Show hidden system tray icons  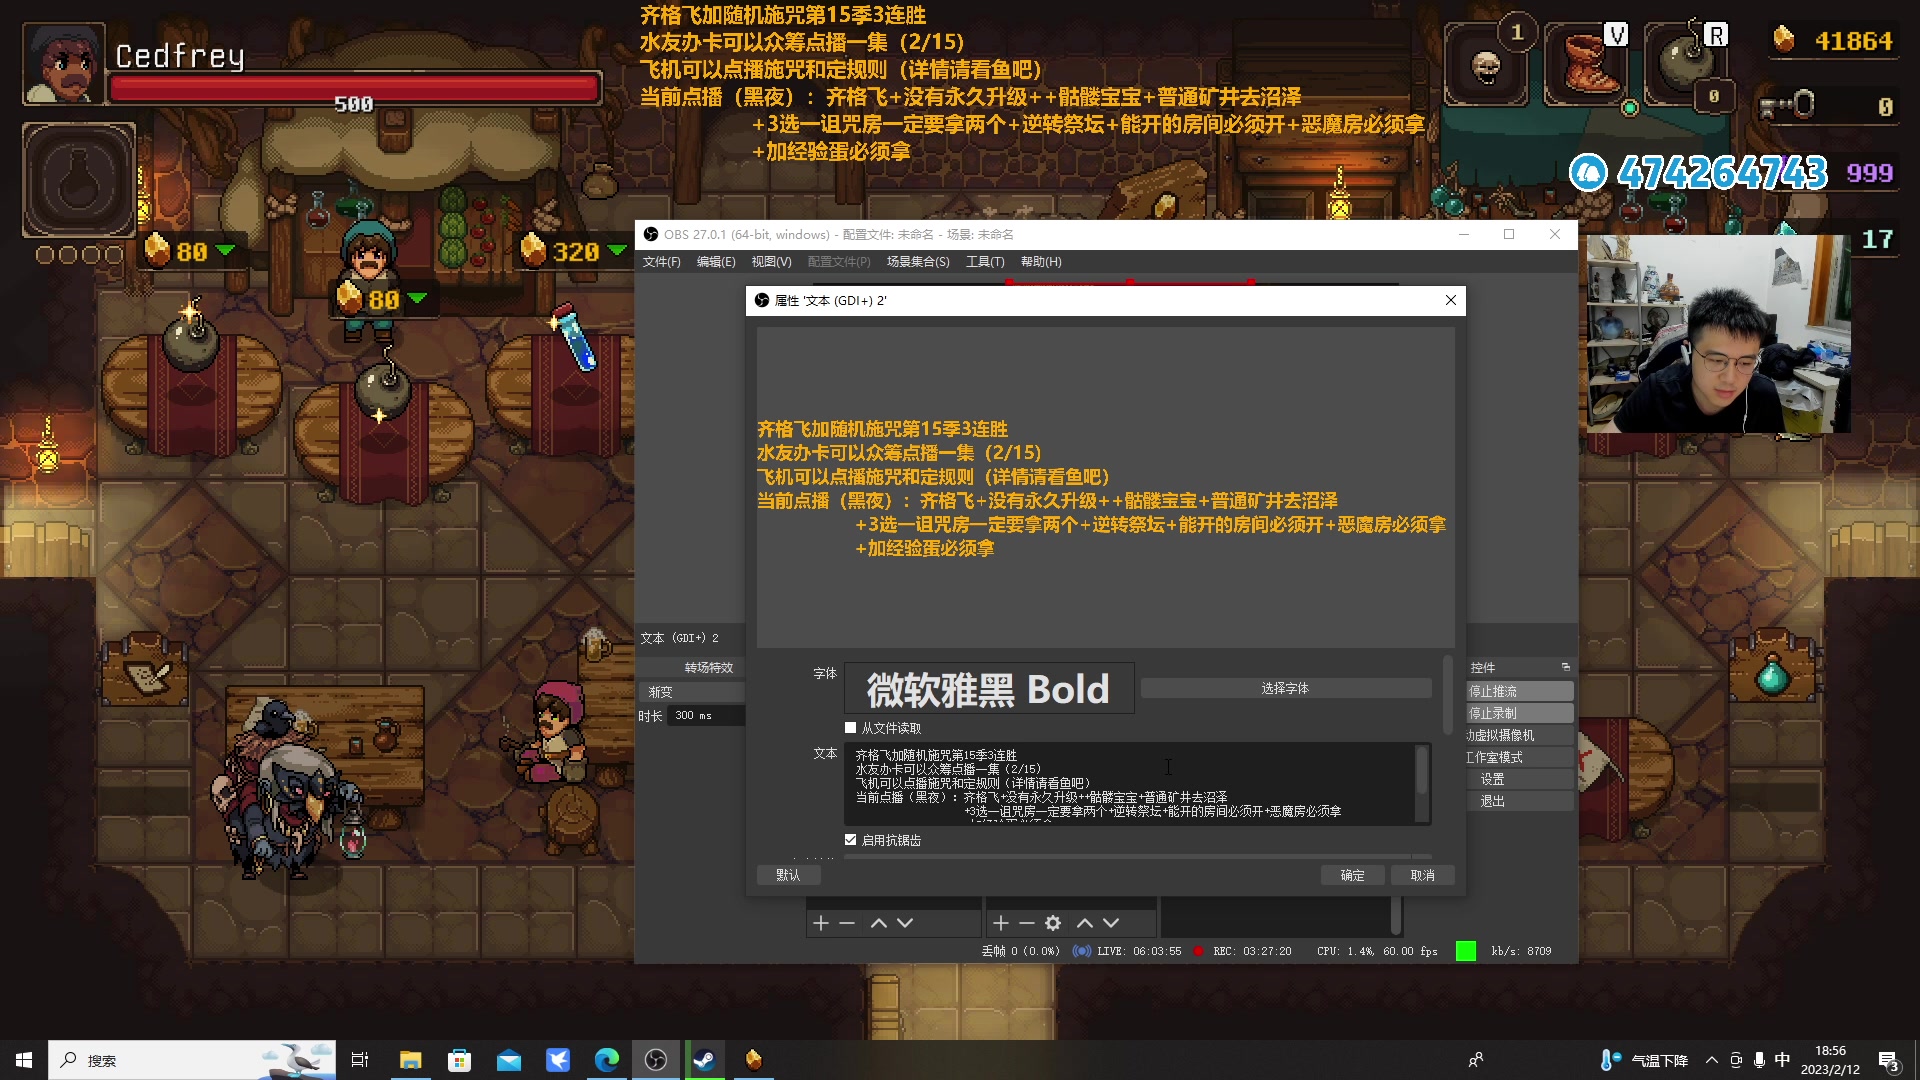(1712, 1060)
